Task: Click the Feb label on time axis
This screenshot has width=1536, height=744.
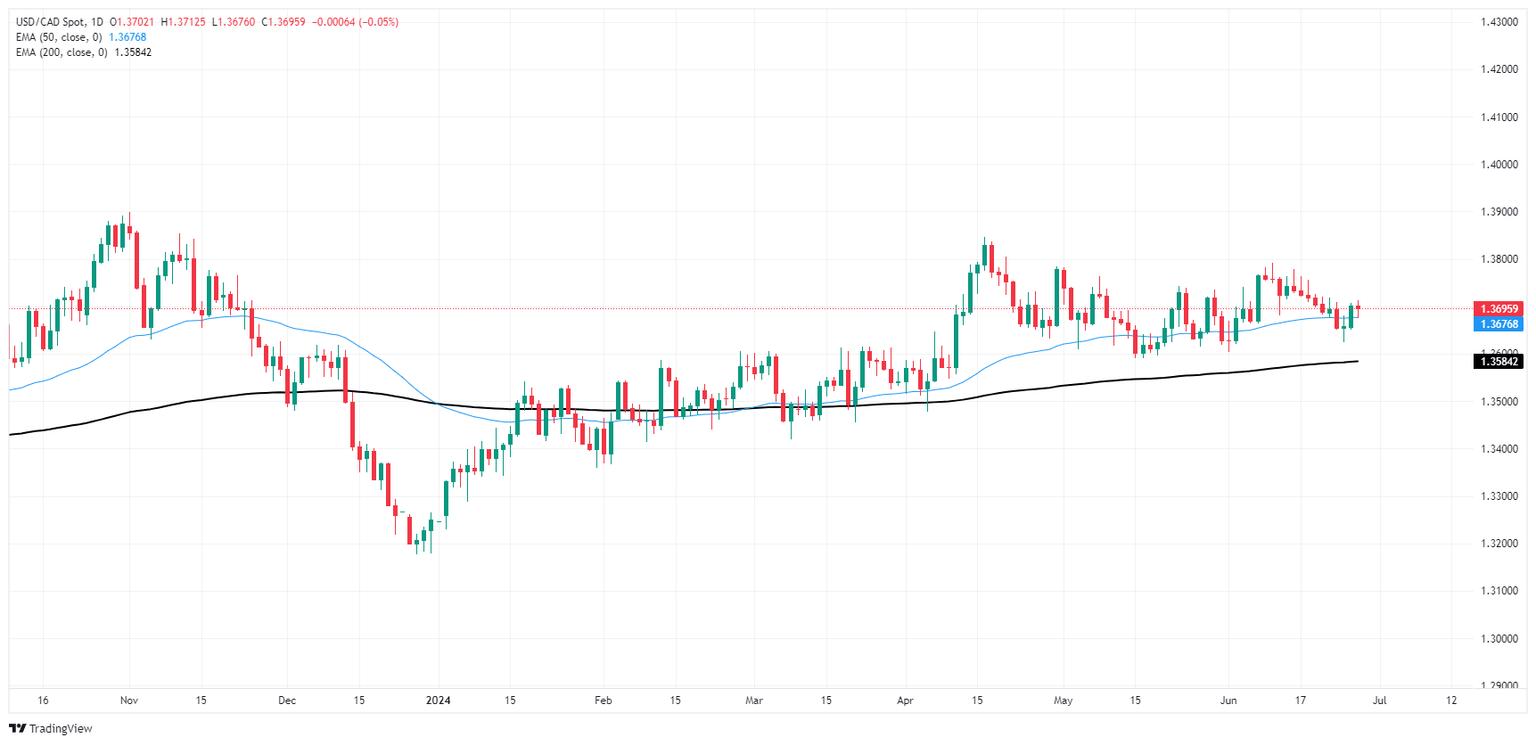Action: pos(602,701)
